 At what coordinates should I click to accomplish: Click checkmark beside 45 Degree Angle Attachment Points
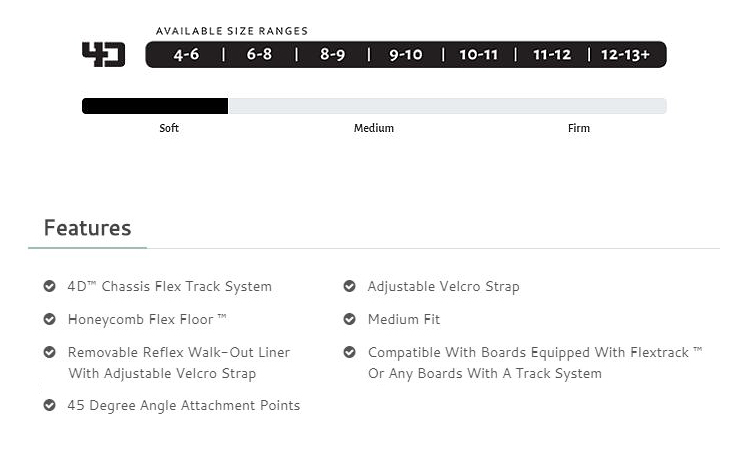(x=49, y=405)
